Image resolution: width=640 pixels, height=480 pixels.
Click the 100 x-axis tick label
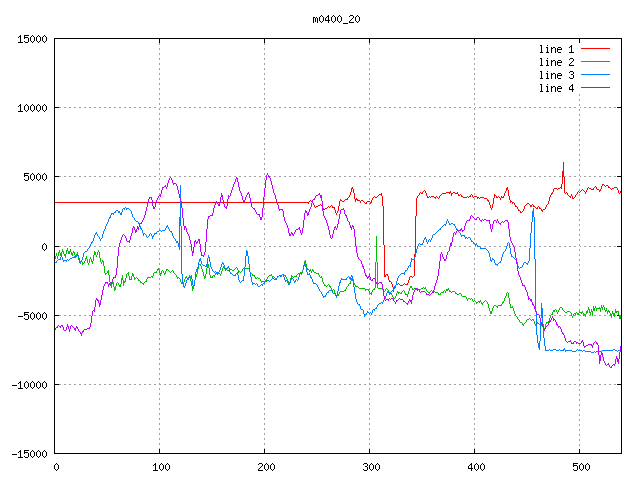coord(160,467)
